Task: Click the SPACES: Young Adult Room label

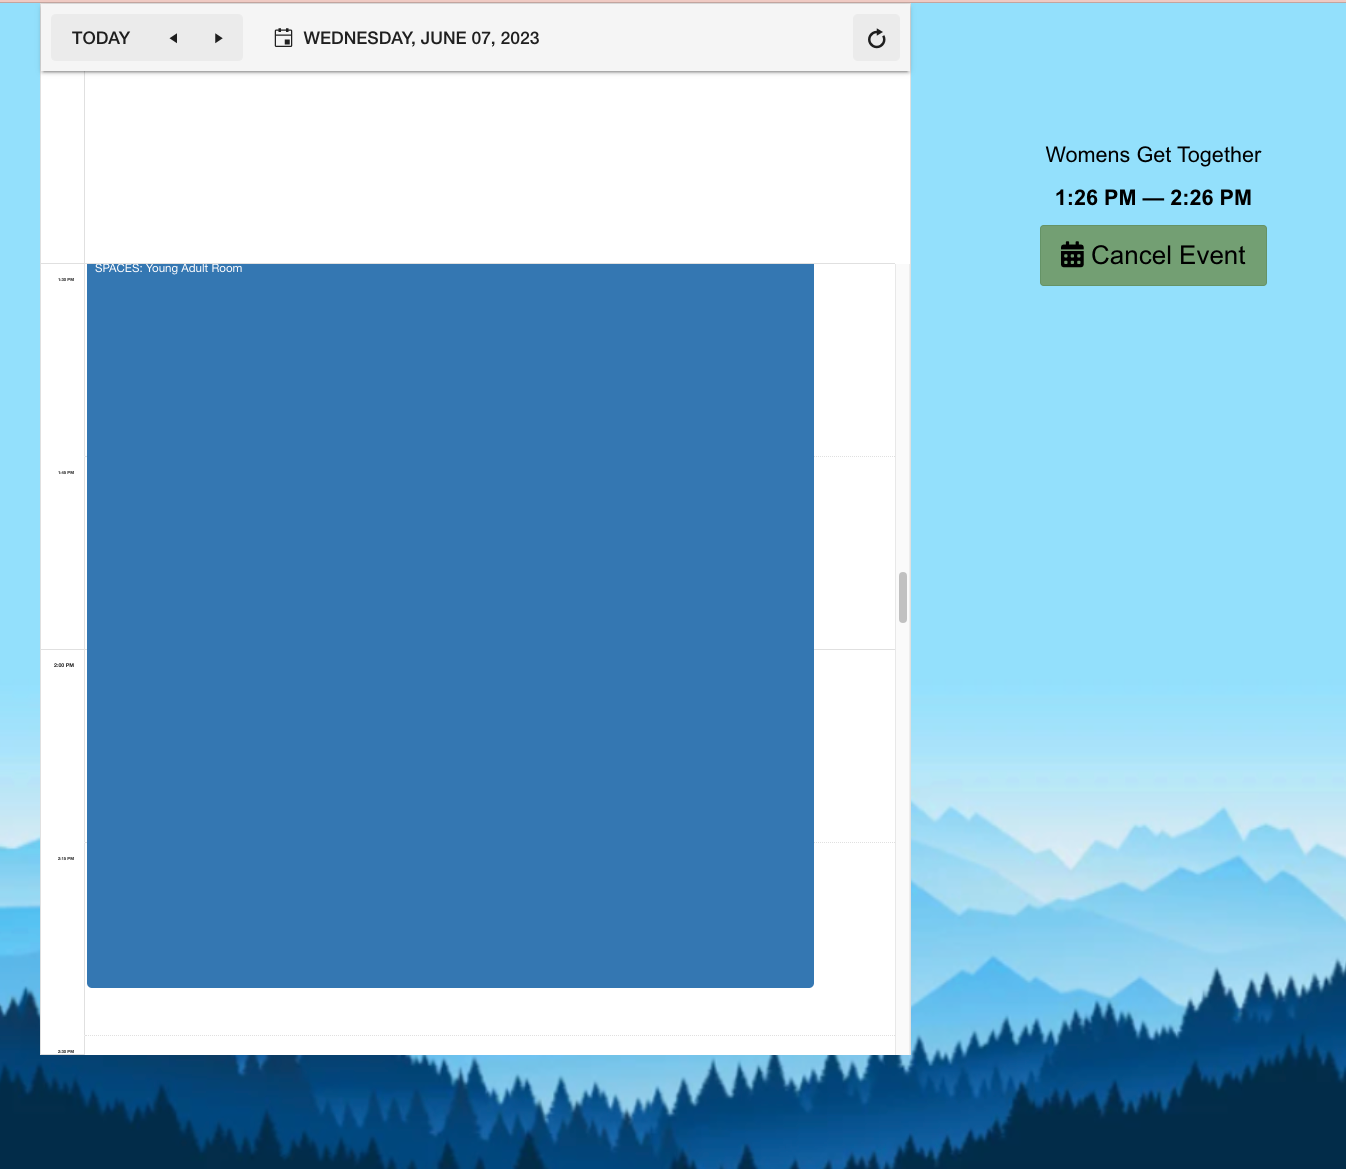Action: 168,268
